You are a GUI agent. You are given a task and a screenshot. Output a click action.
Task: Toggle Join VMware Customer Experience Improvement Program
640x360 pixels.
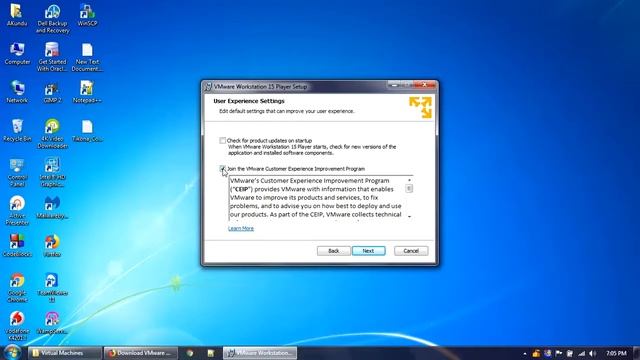[222, 169]
